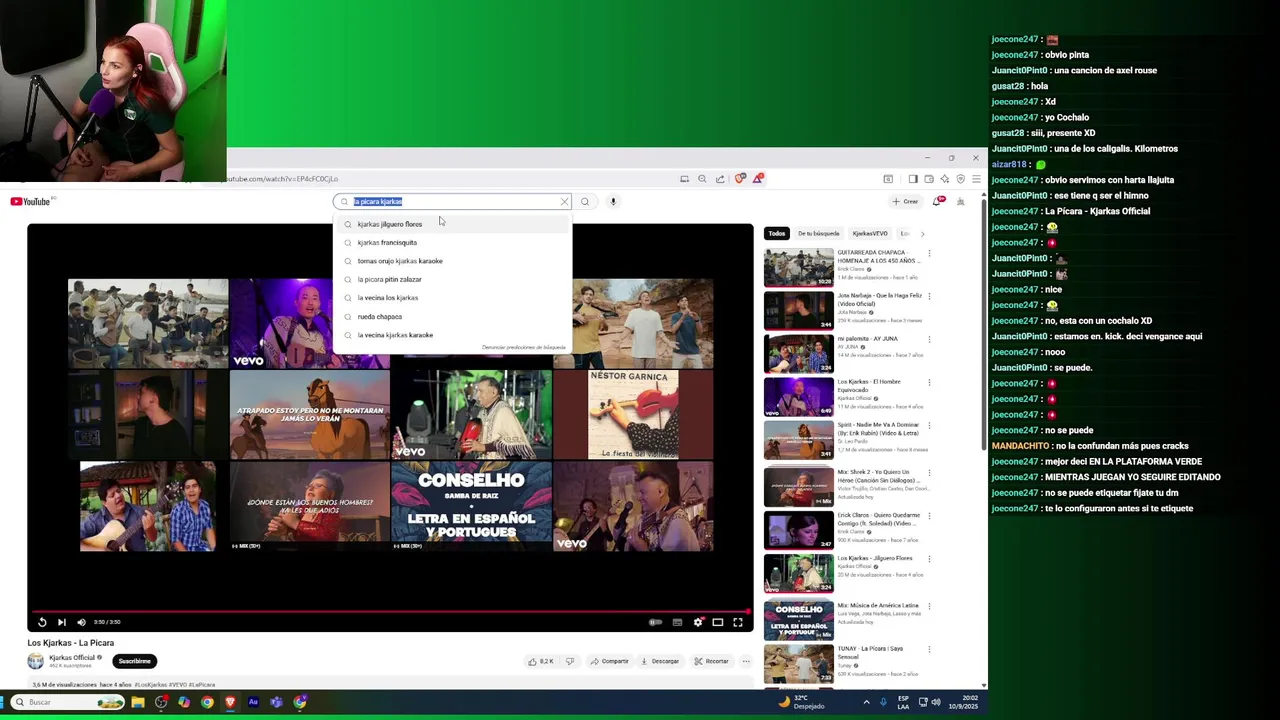Select suggestion 'kjarkas jilguero flores'

click(x=452, y=224)
